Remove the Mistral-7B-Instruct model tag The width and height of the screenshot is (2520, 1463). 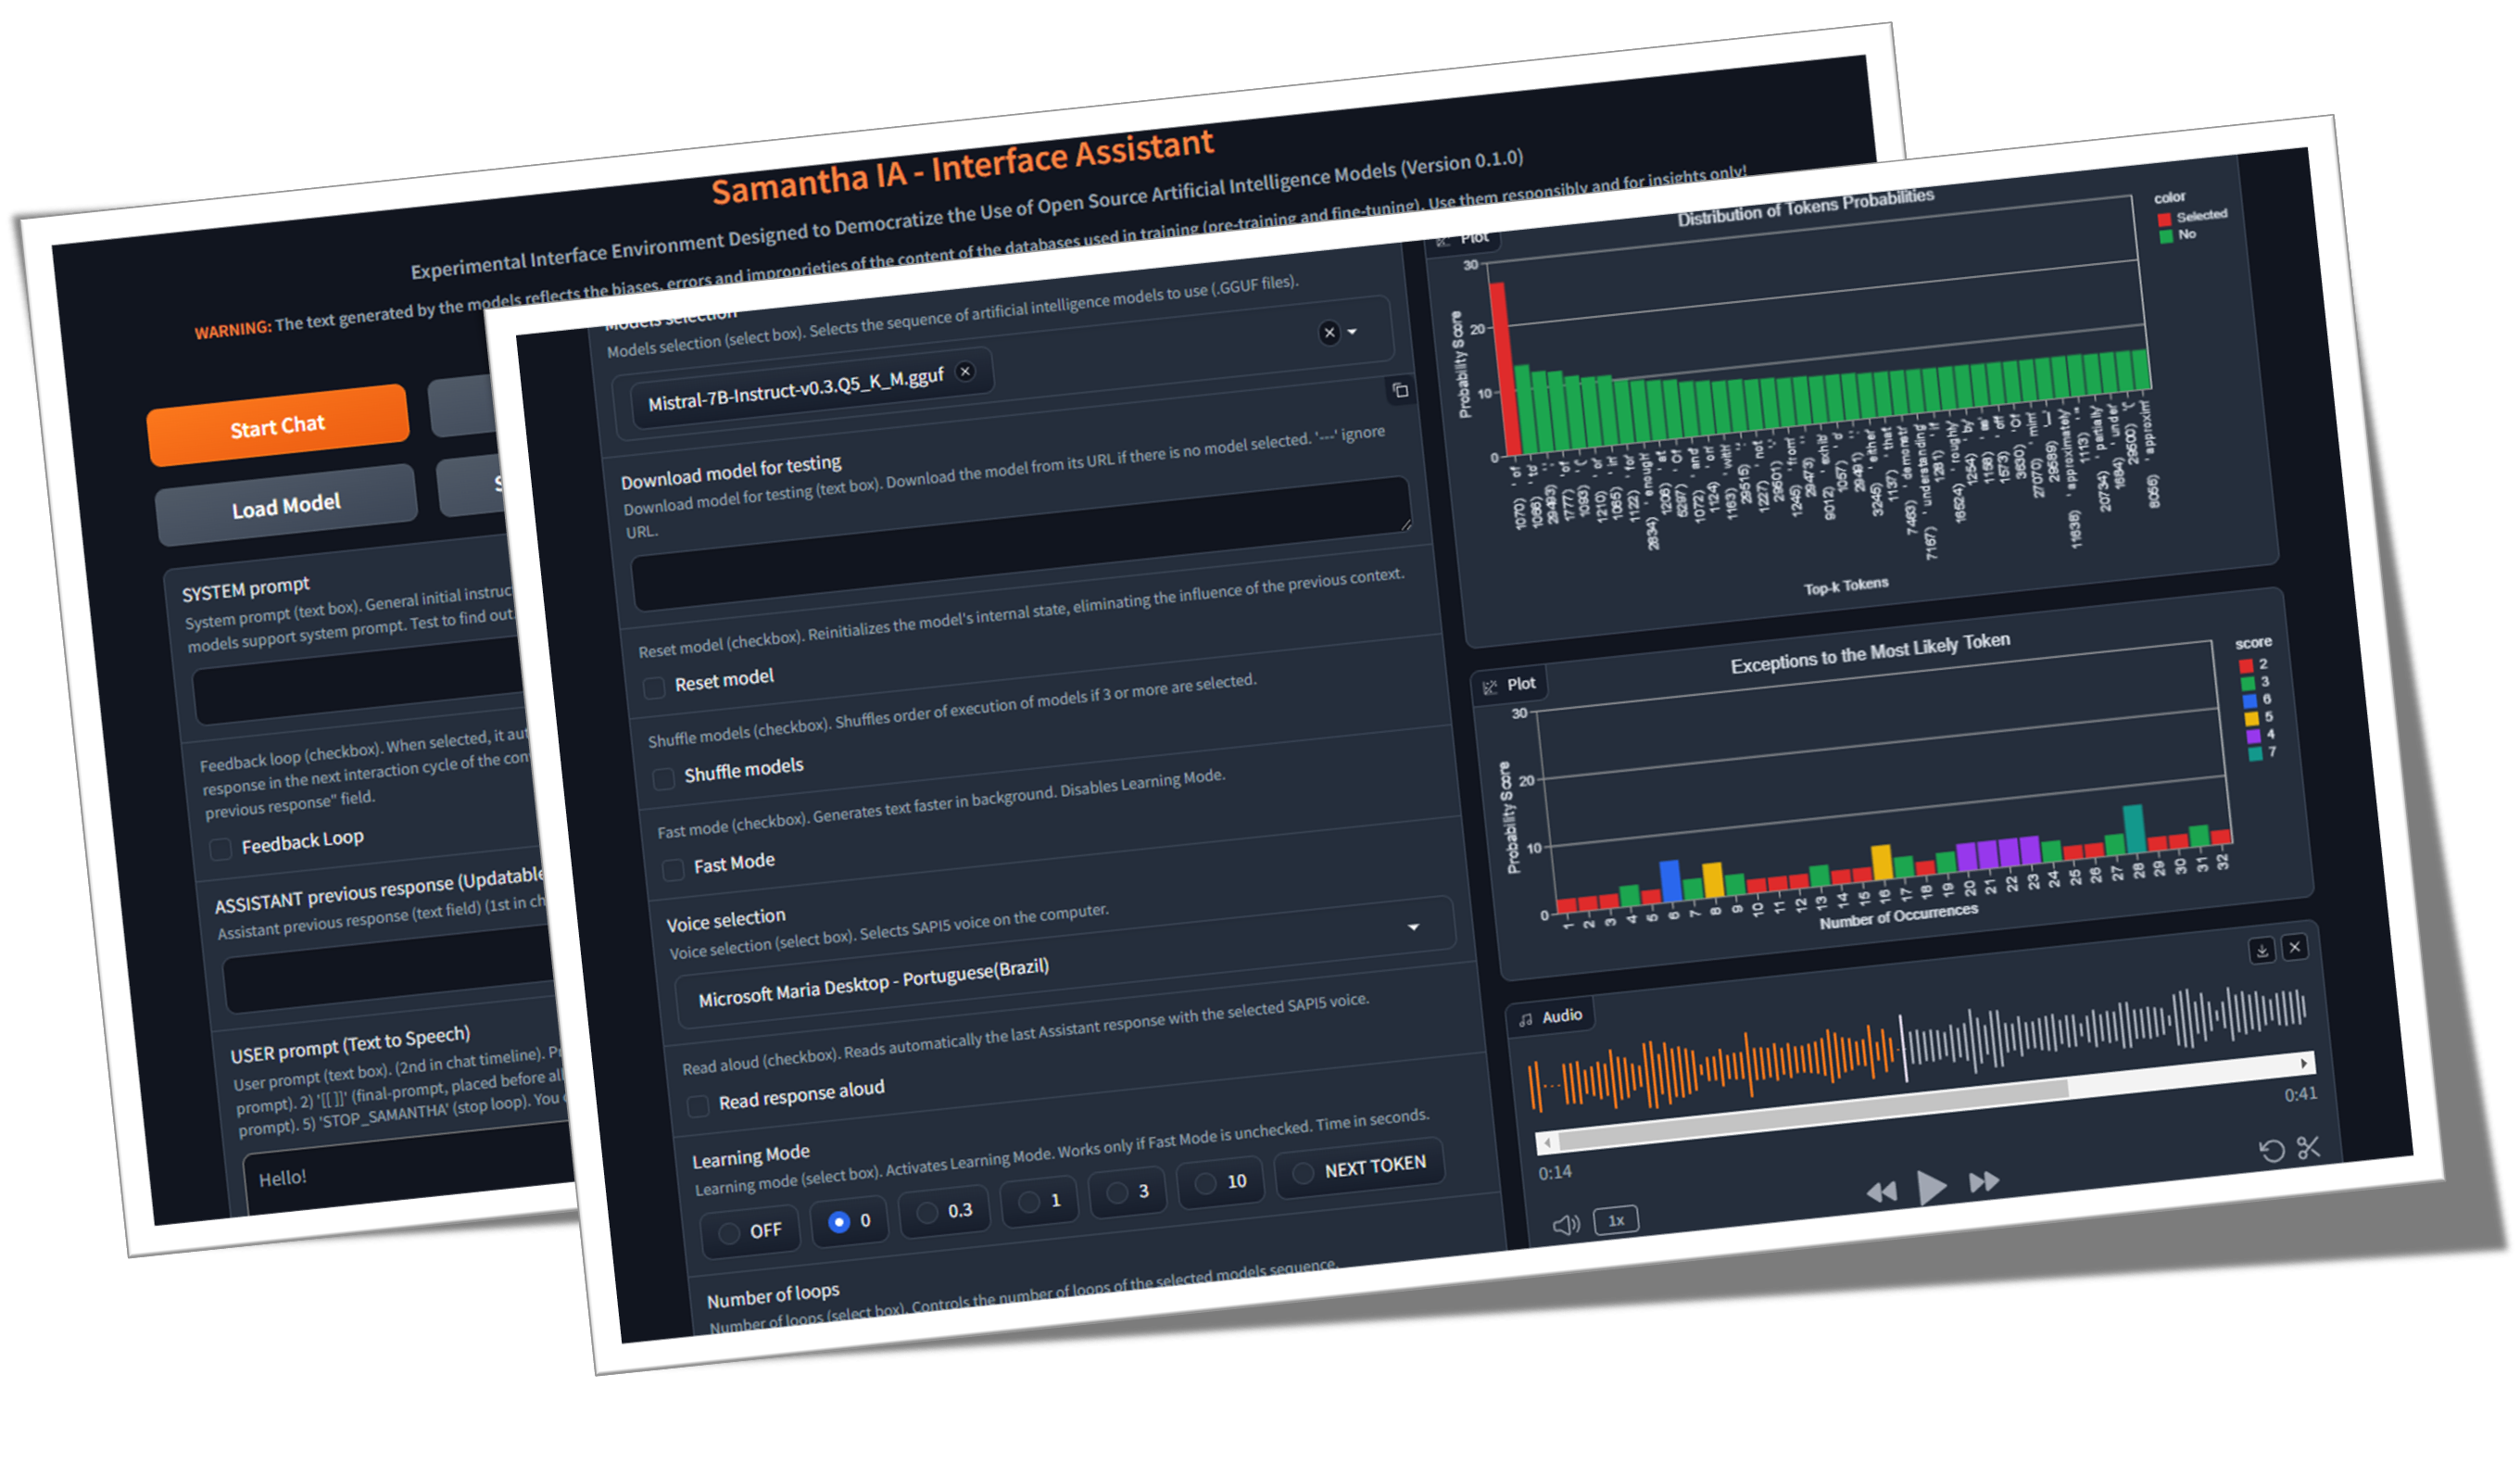point(965,371)
